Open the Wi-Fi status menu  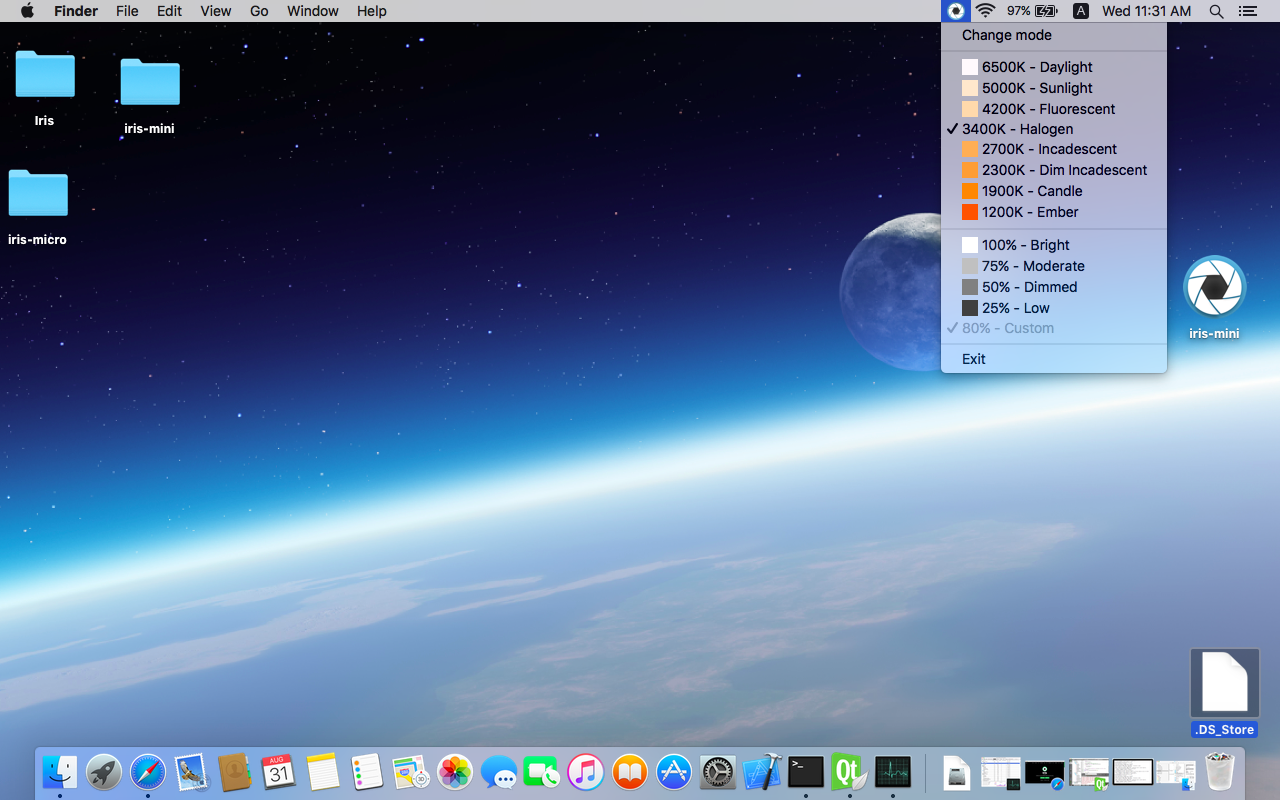(x=986, y=11)
